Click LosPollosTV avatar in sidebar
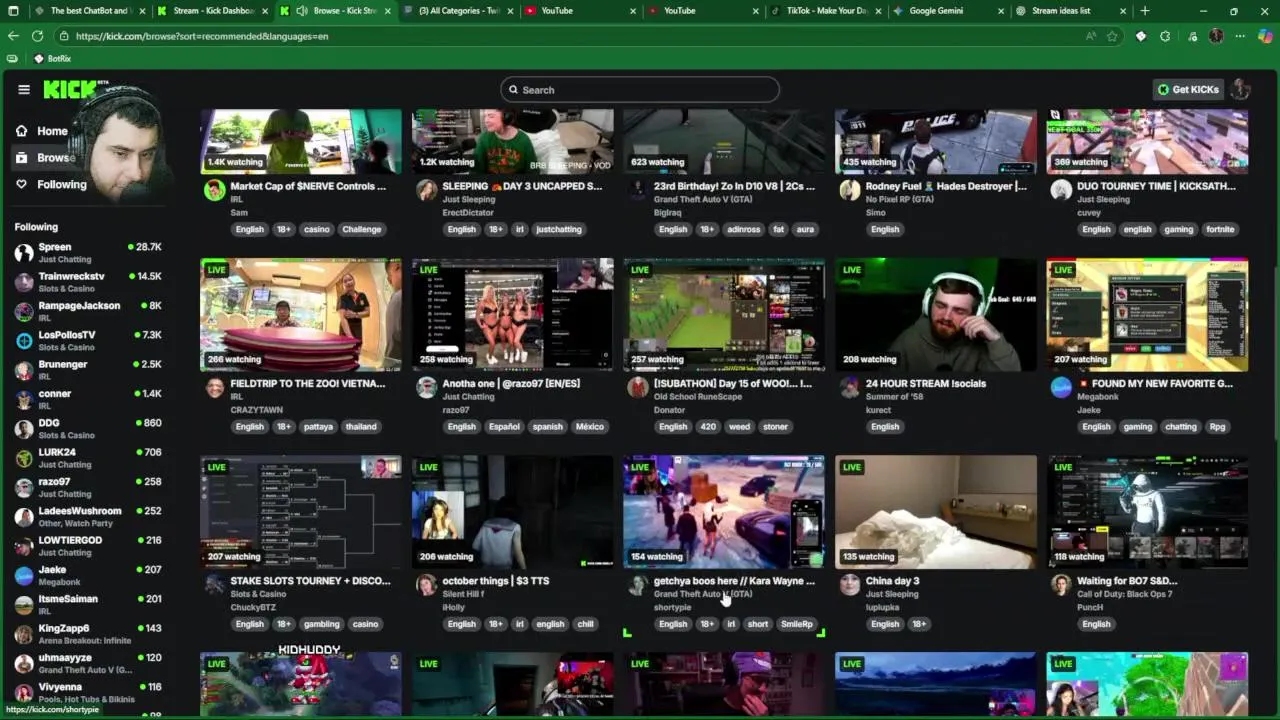The height and width of the screenshot is (720, 1280). coord(24,341)
